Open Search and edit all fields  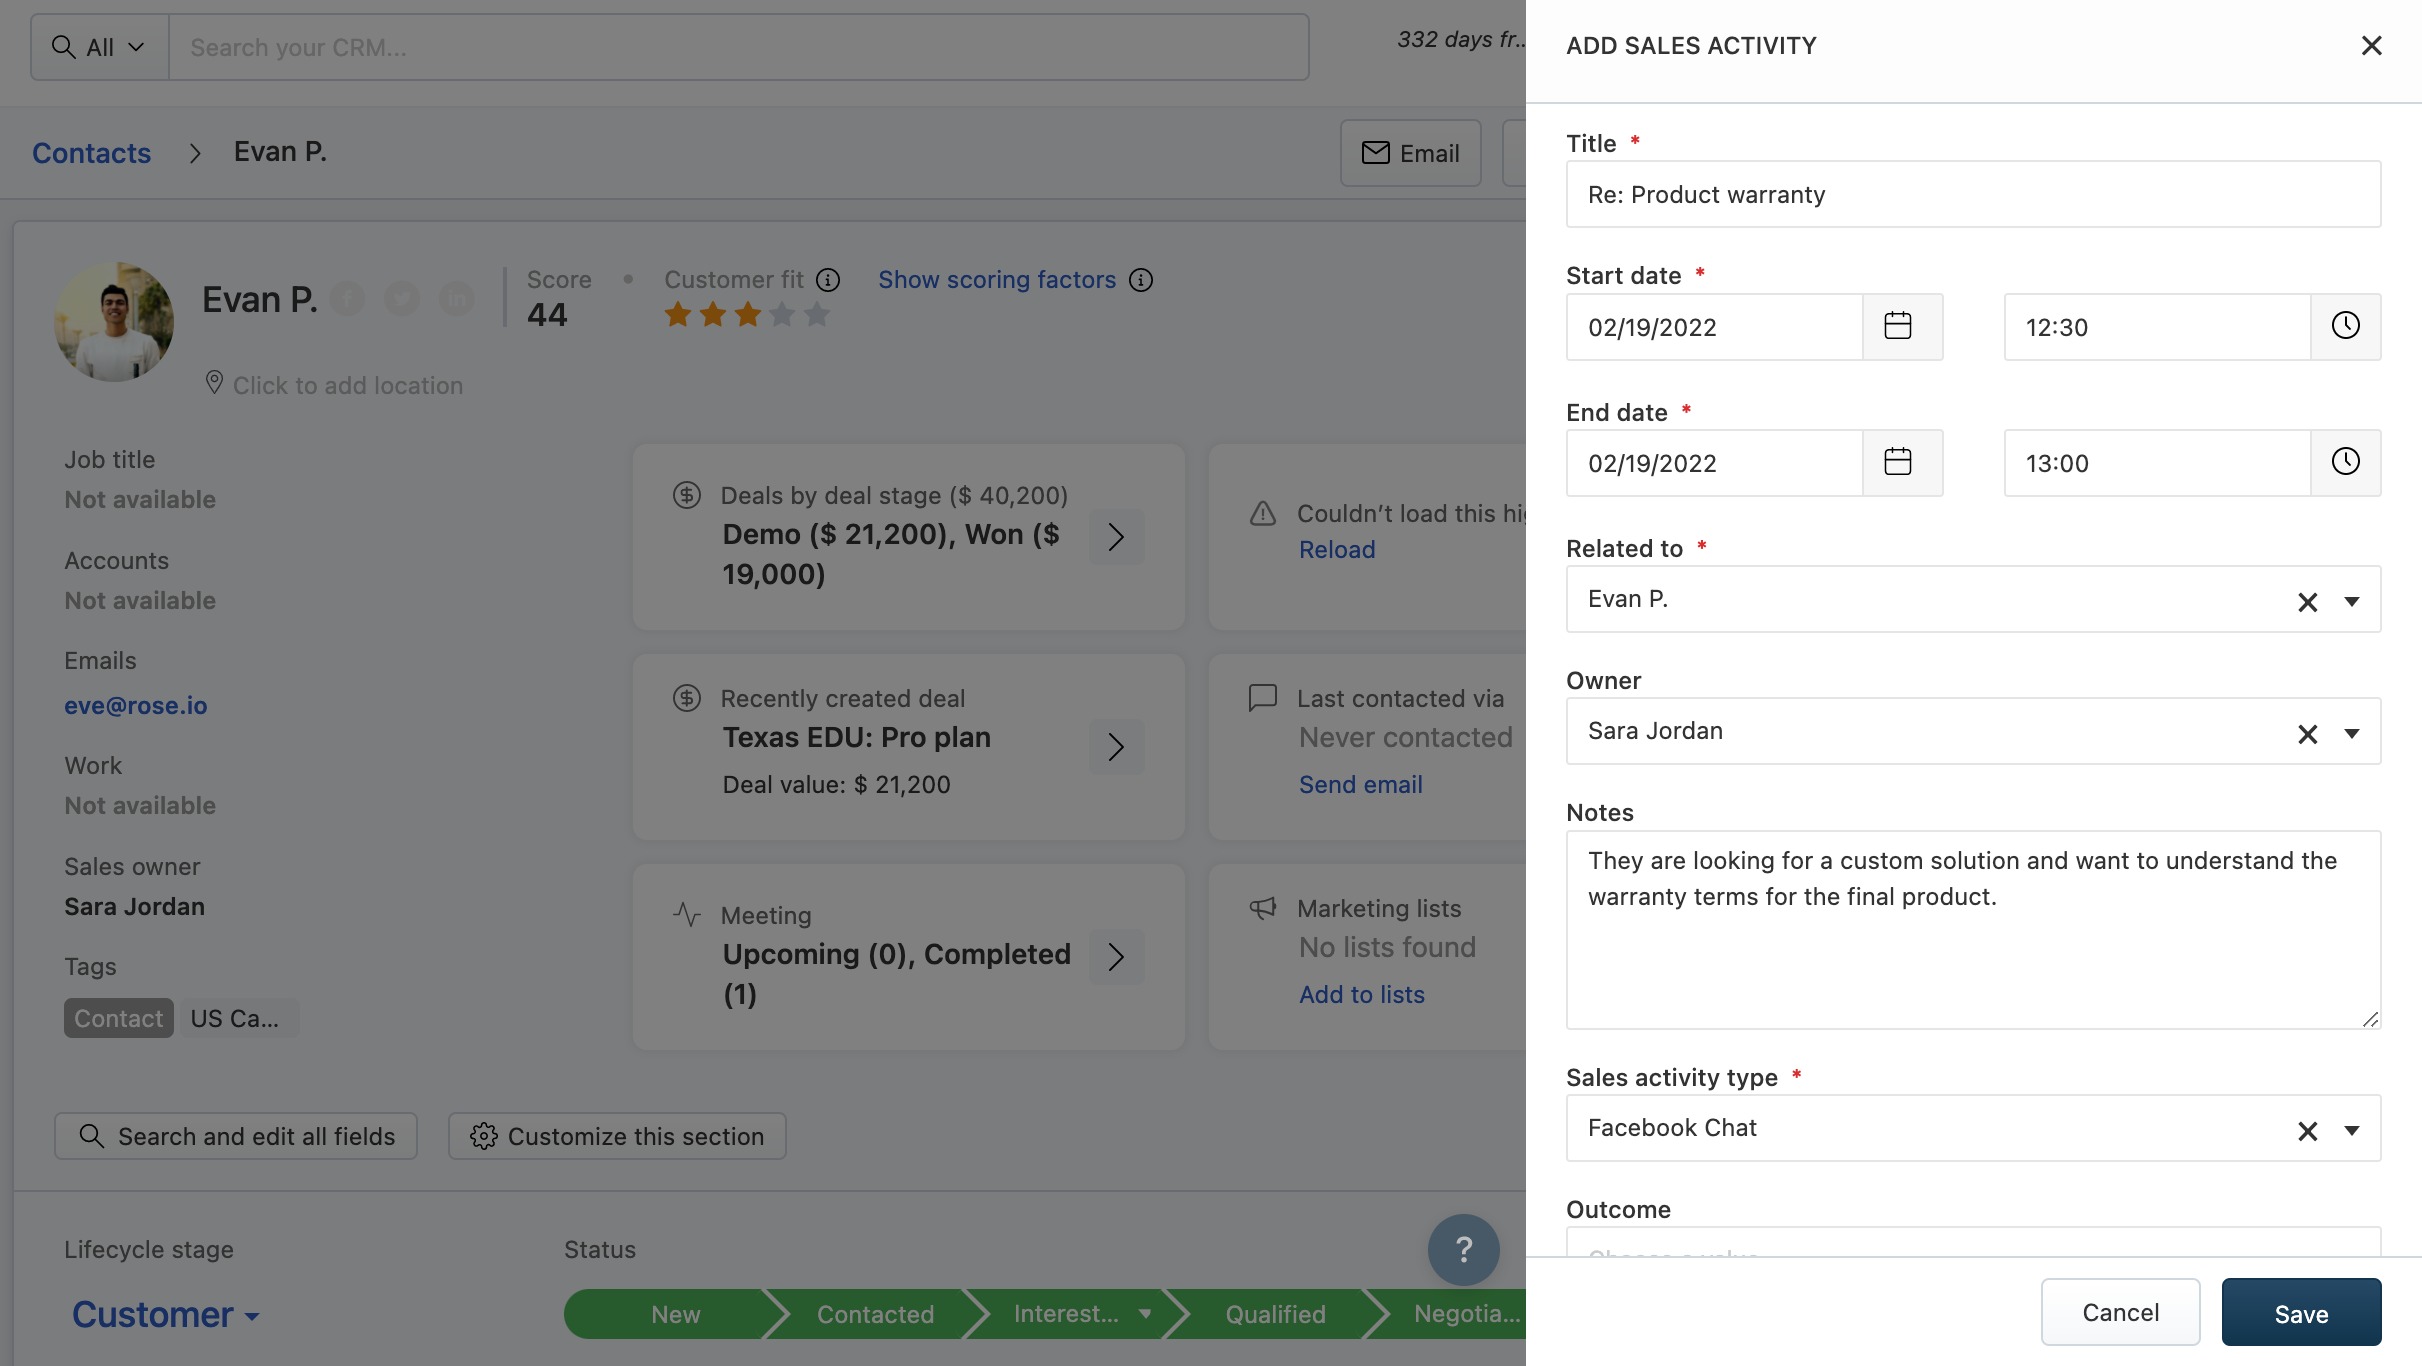(x=236, y=1136)
